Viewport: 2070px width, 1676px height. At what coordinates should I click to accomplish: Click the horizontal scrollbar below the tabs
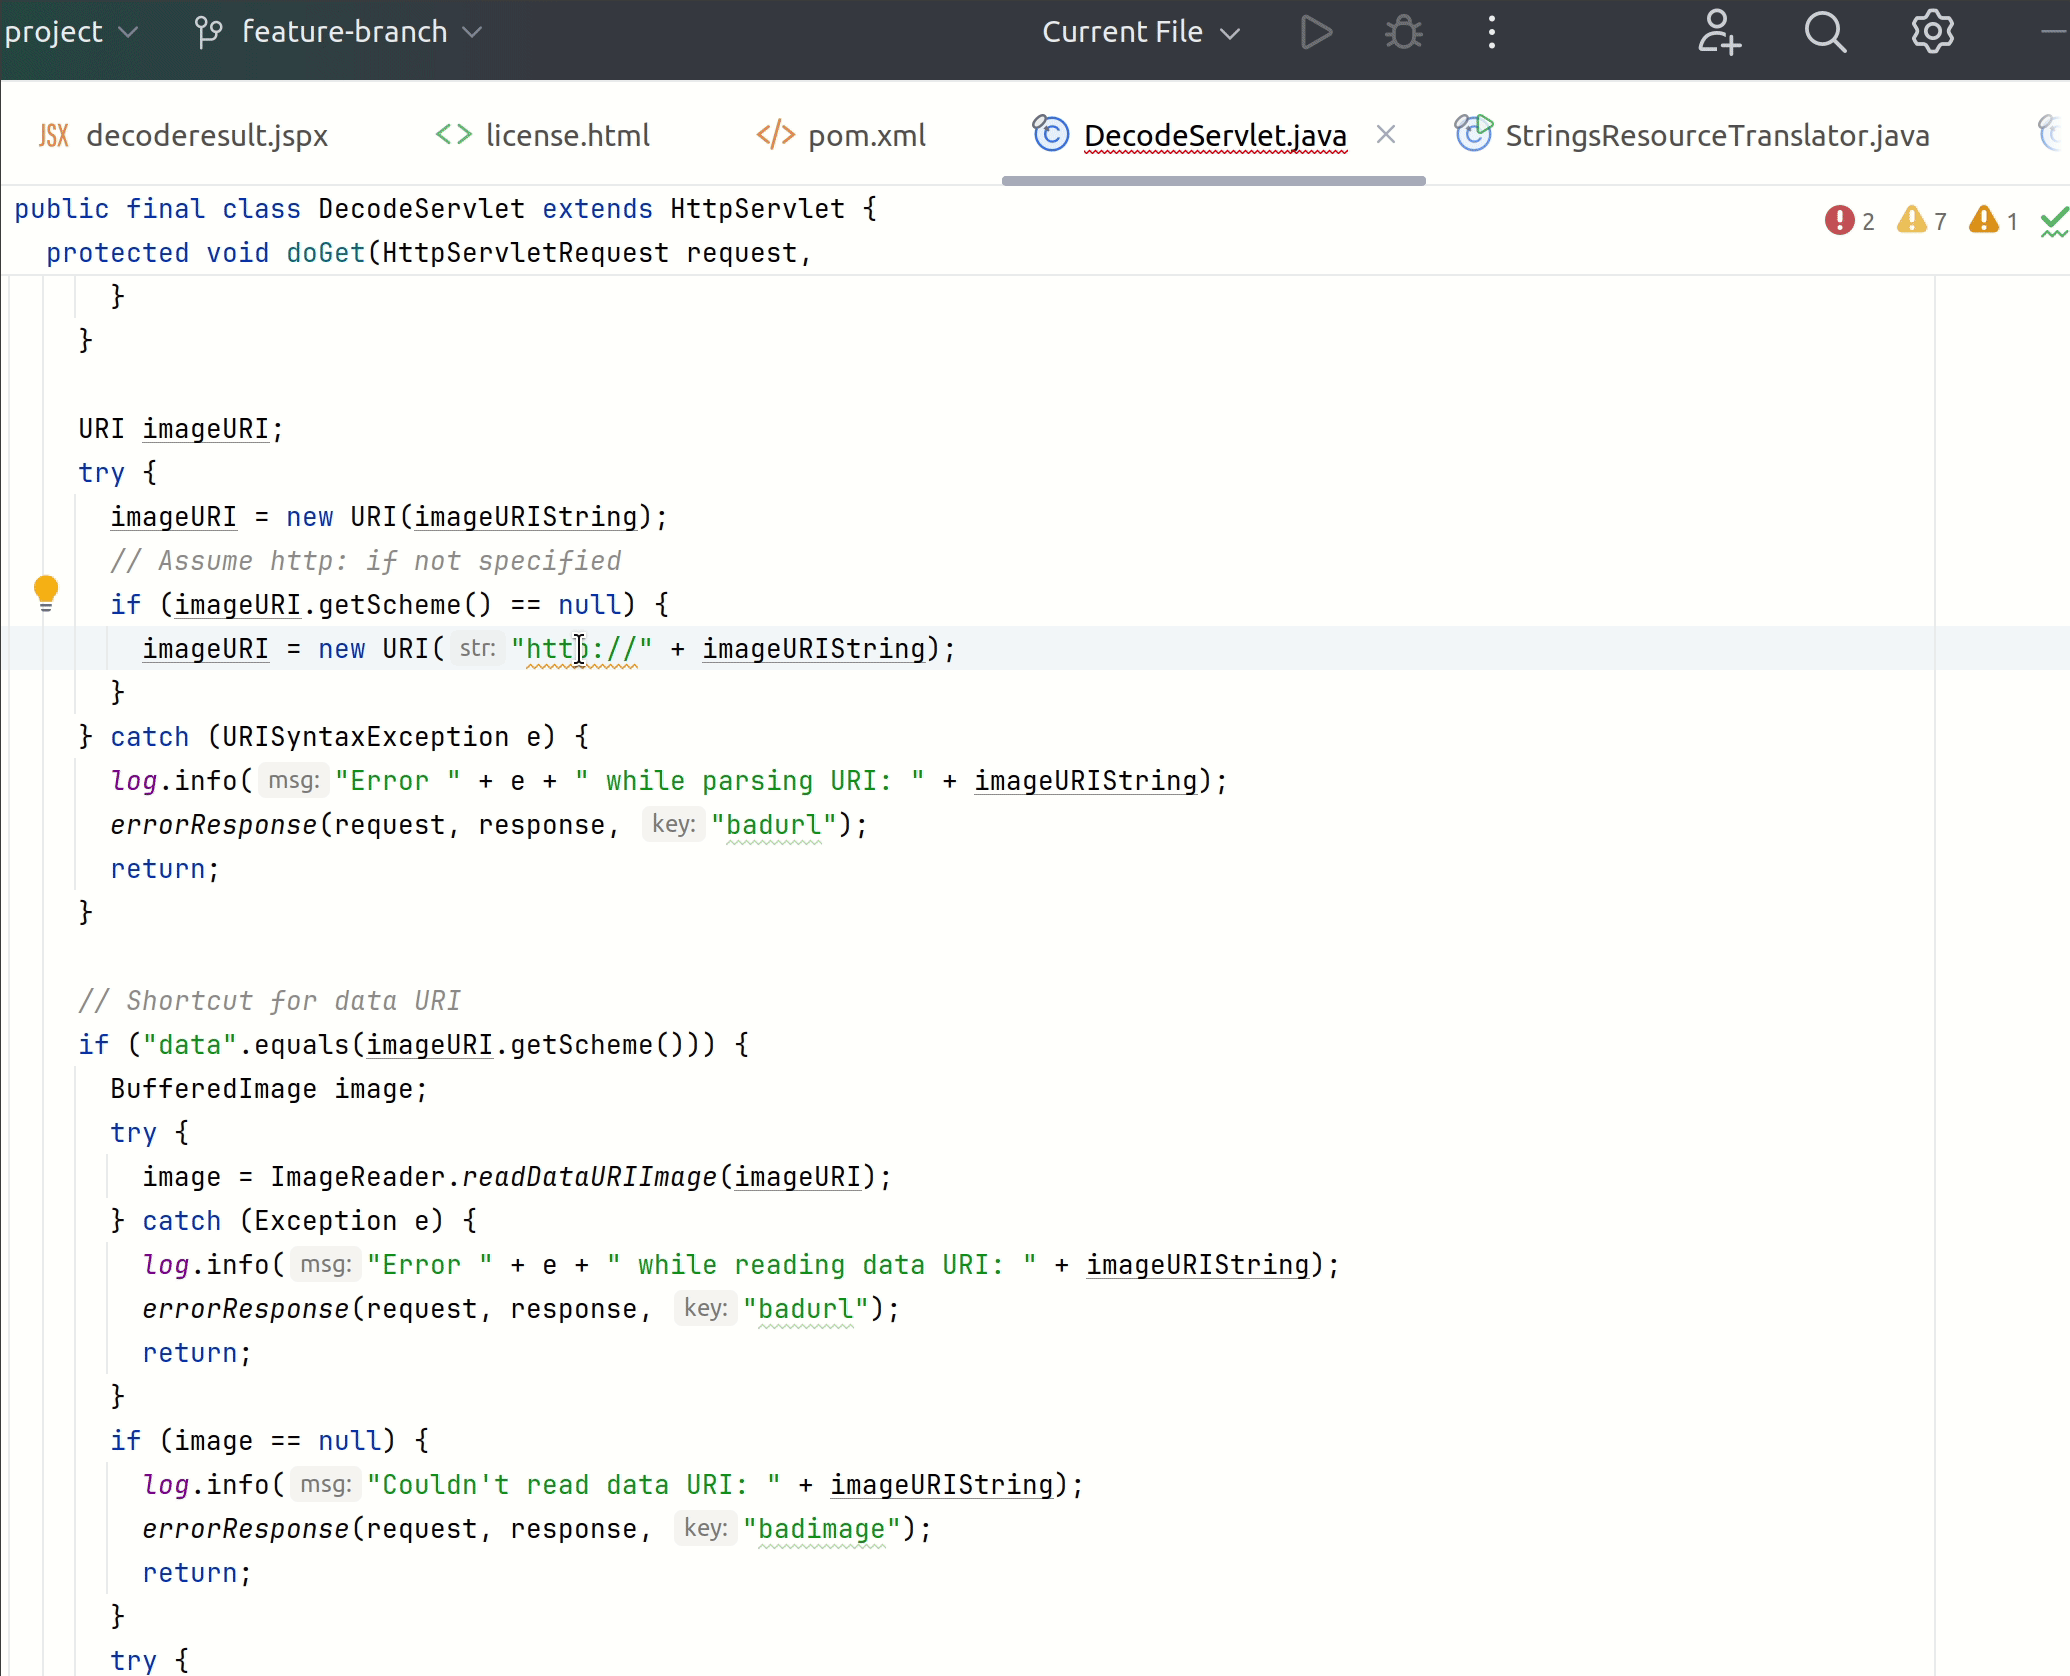click(1213, 180)
